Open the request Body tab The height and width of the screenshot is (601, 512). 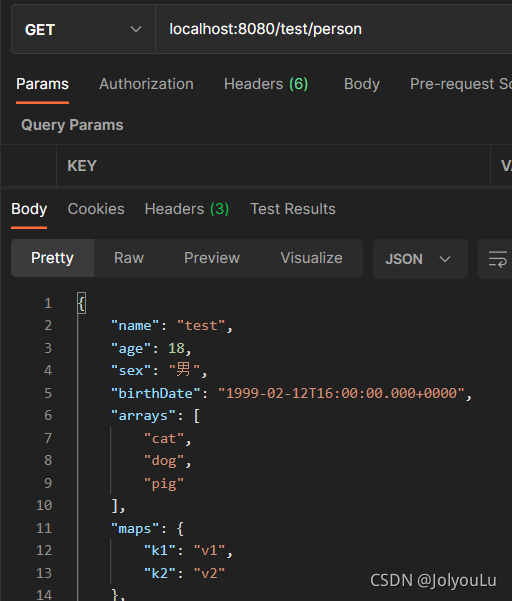[362, 84]
